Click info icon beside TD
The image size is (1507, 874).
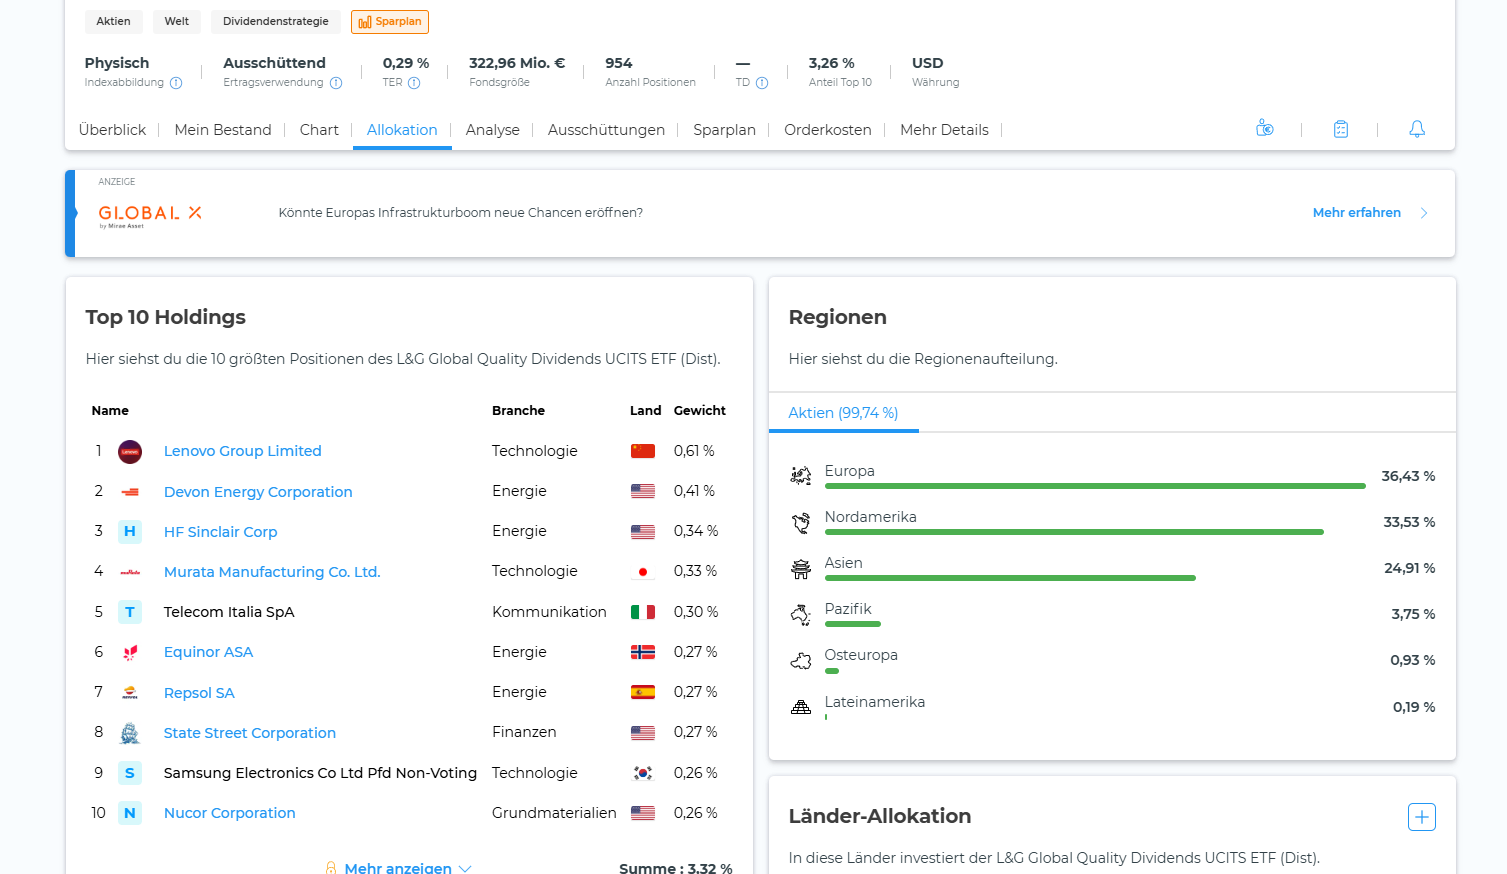pos(762,83)
